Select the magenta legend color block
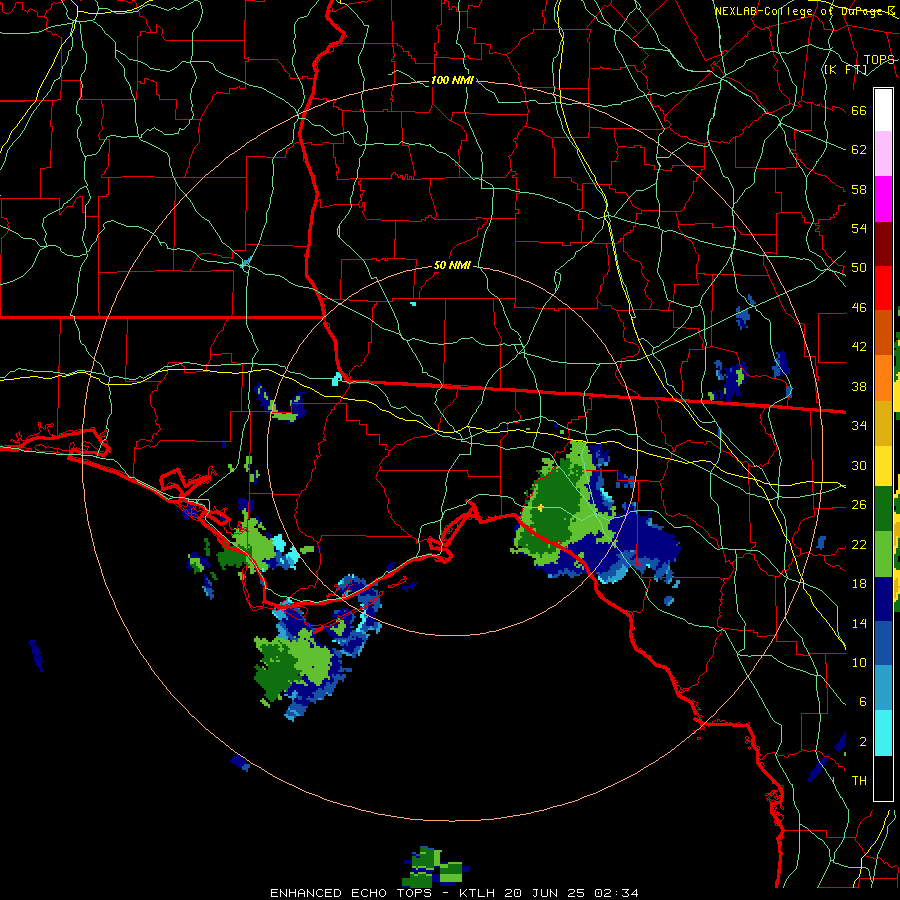 883,199
